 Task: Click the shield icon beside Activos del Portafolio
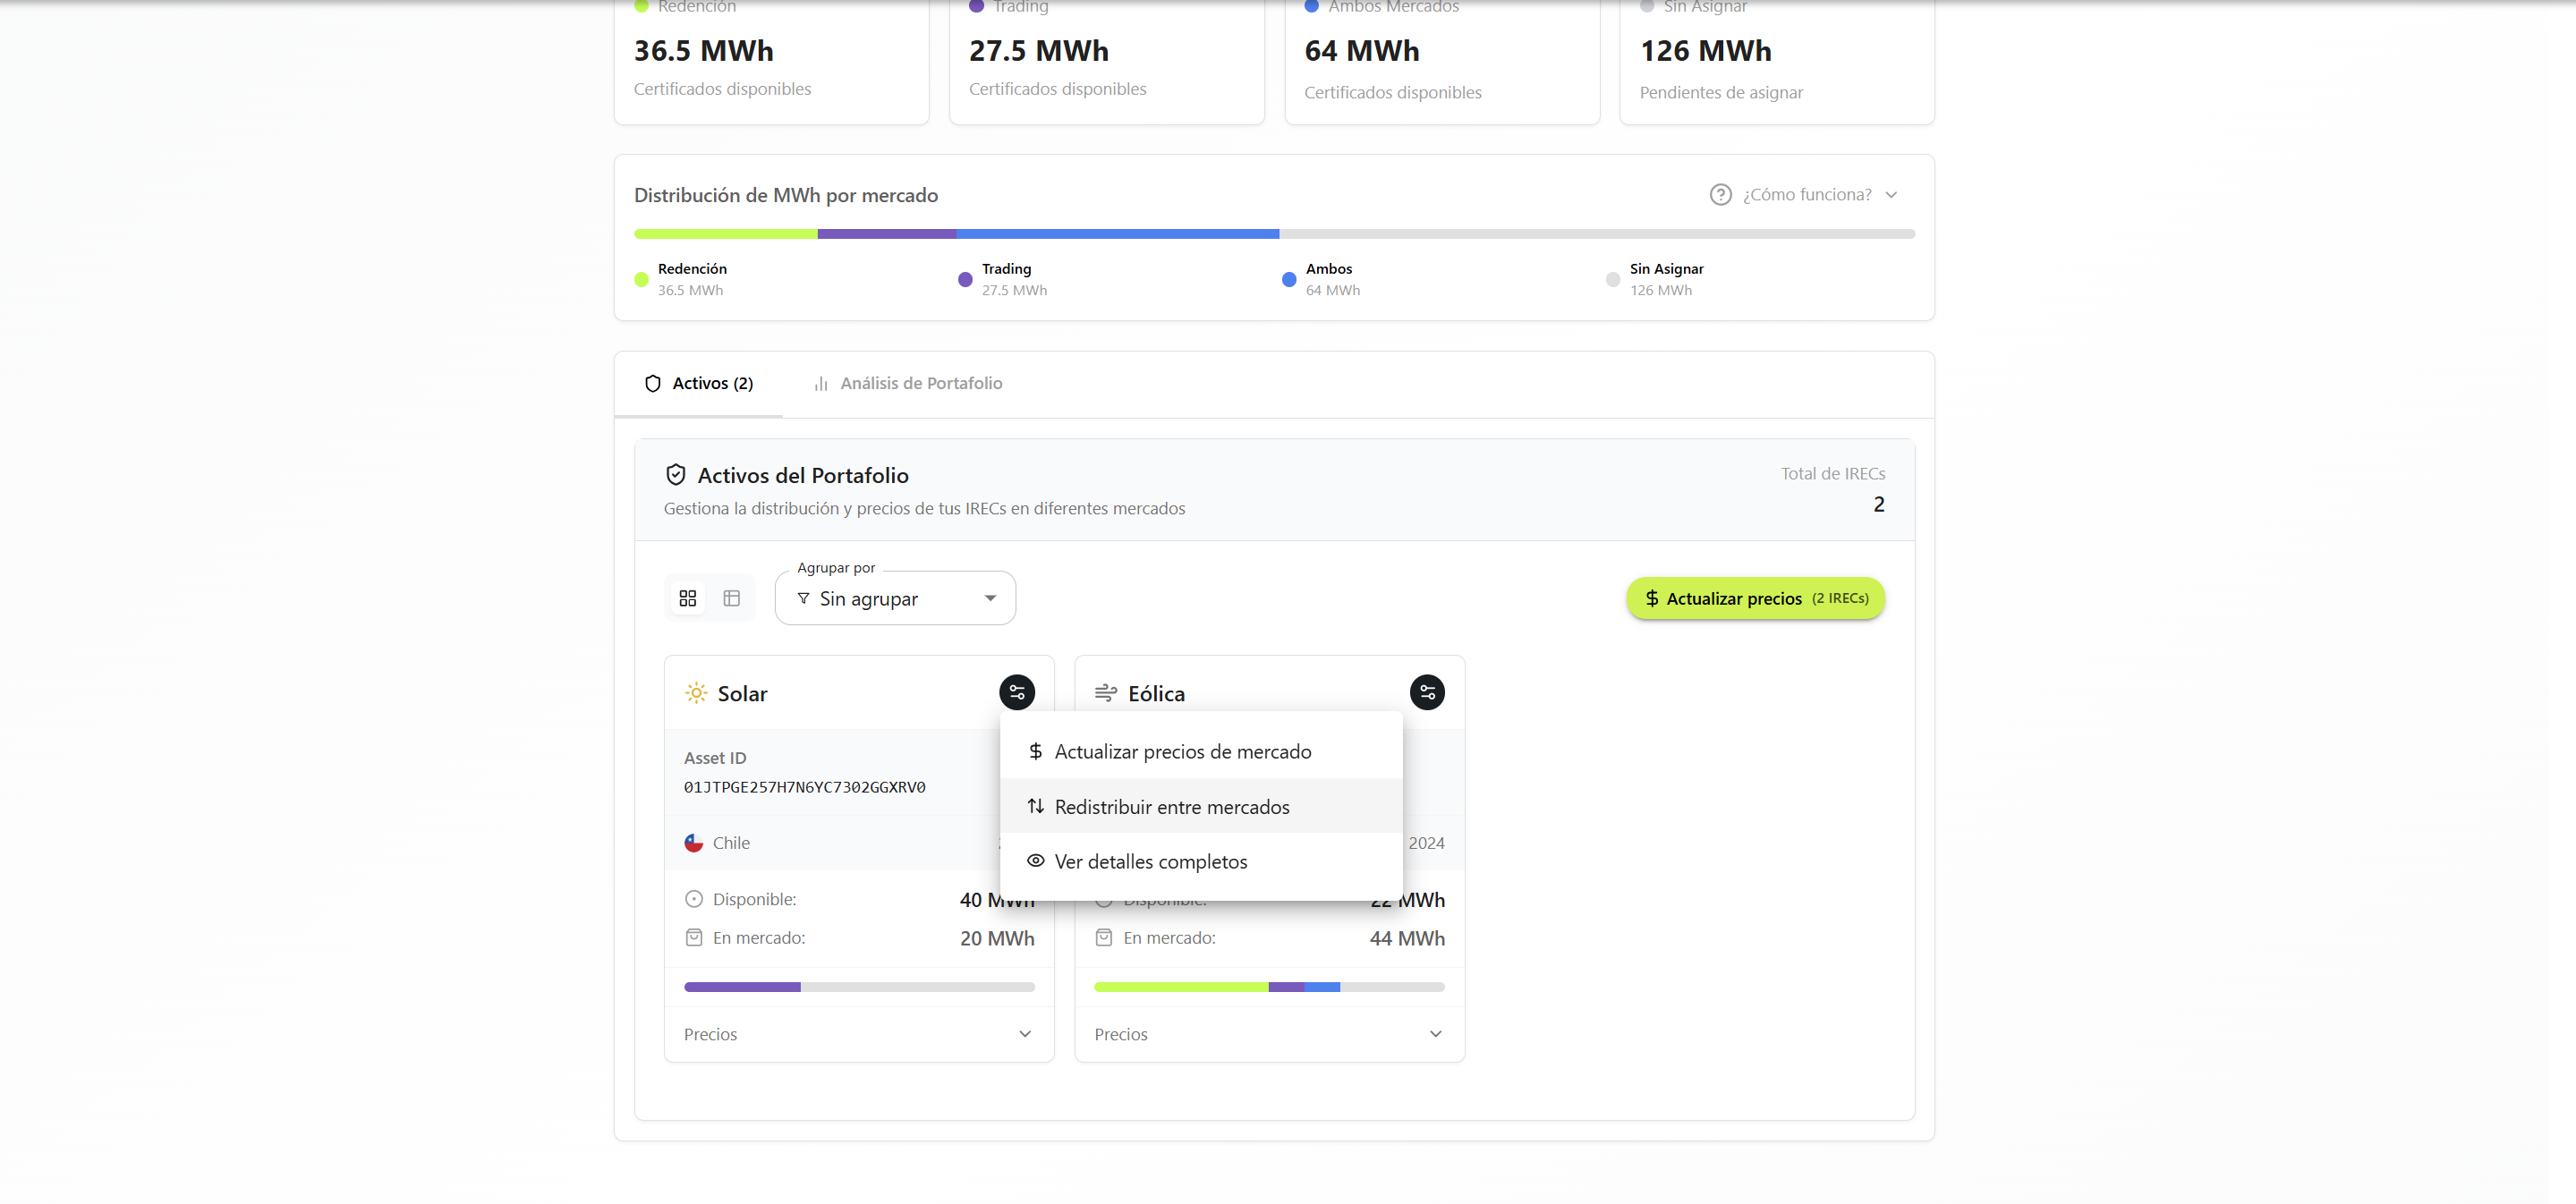point(676,475)
